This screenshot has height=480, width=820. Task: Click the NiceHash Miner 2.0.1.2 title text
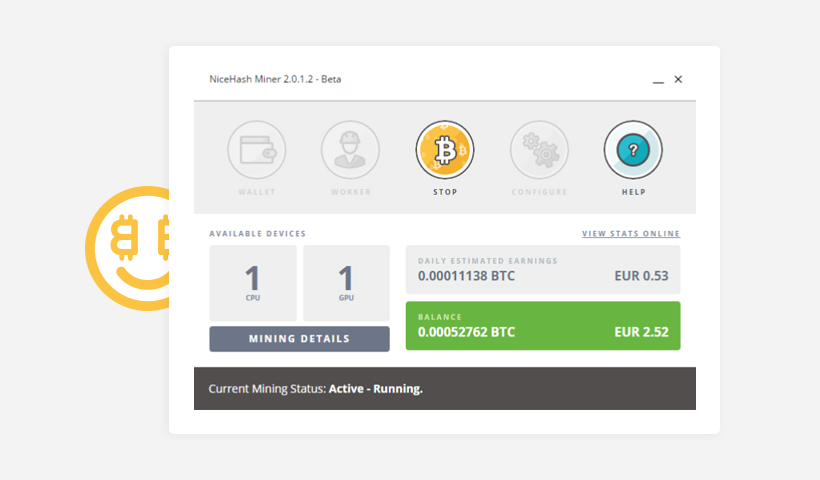275,79
